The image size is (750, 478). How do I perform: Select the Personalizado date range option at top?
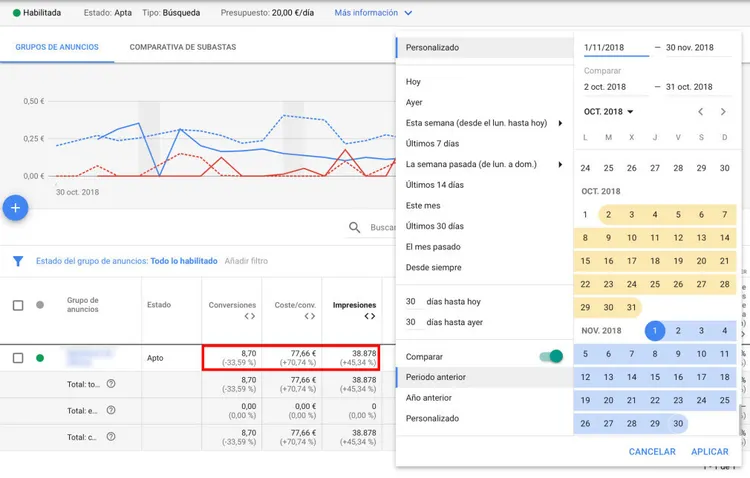(485, 47)
